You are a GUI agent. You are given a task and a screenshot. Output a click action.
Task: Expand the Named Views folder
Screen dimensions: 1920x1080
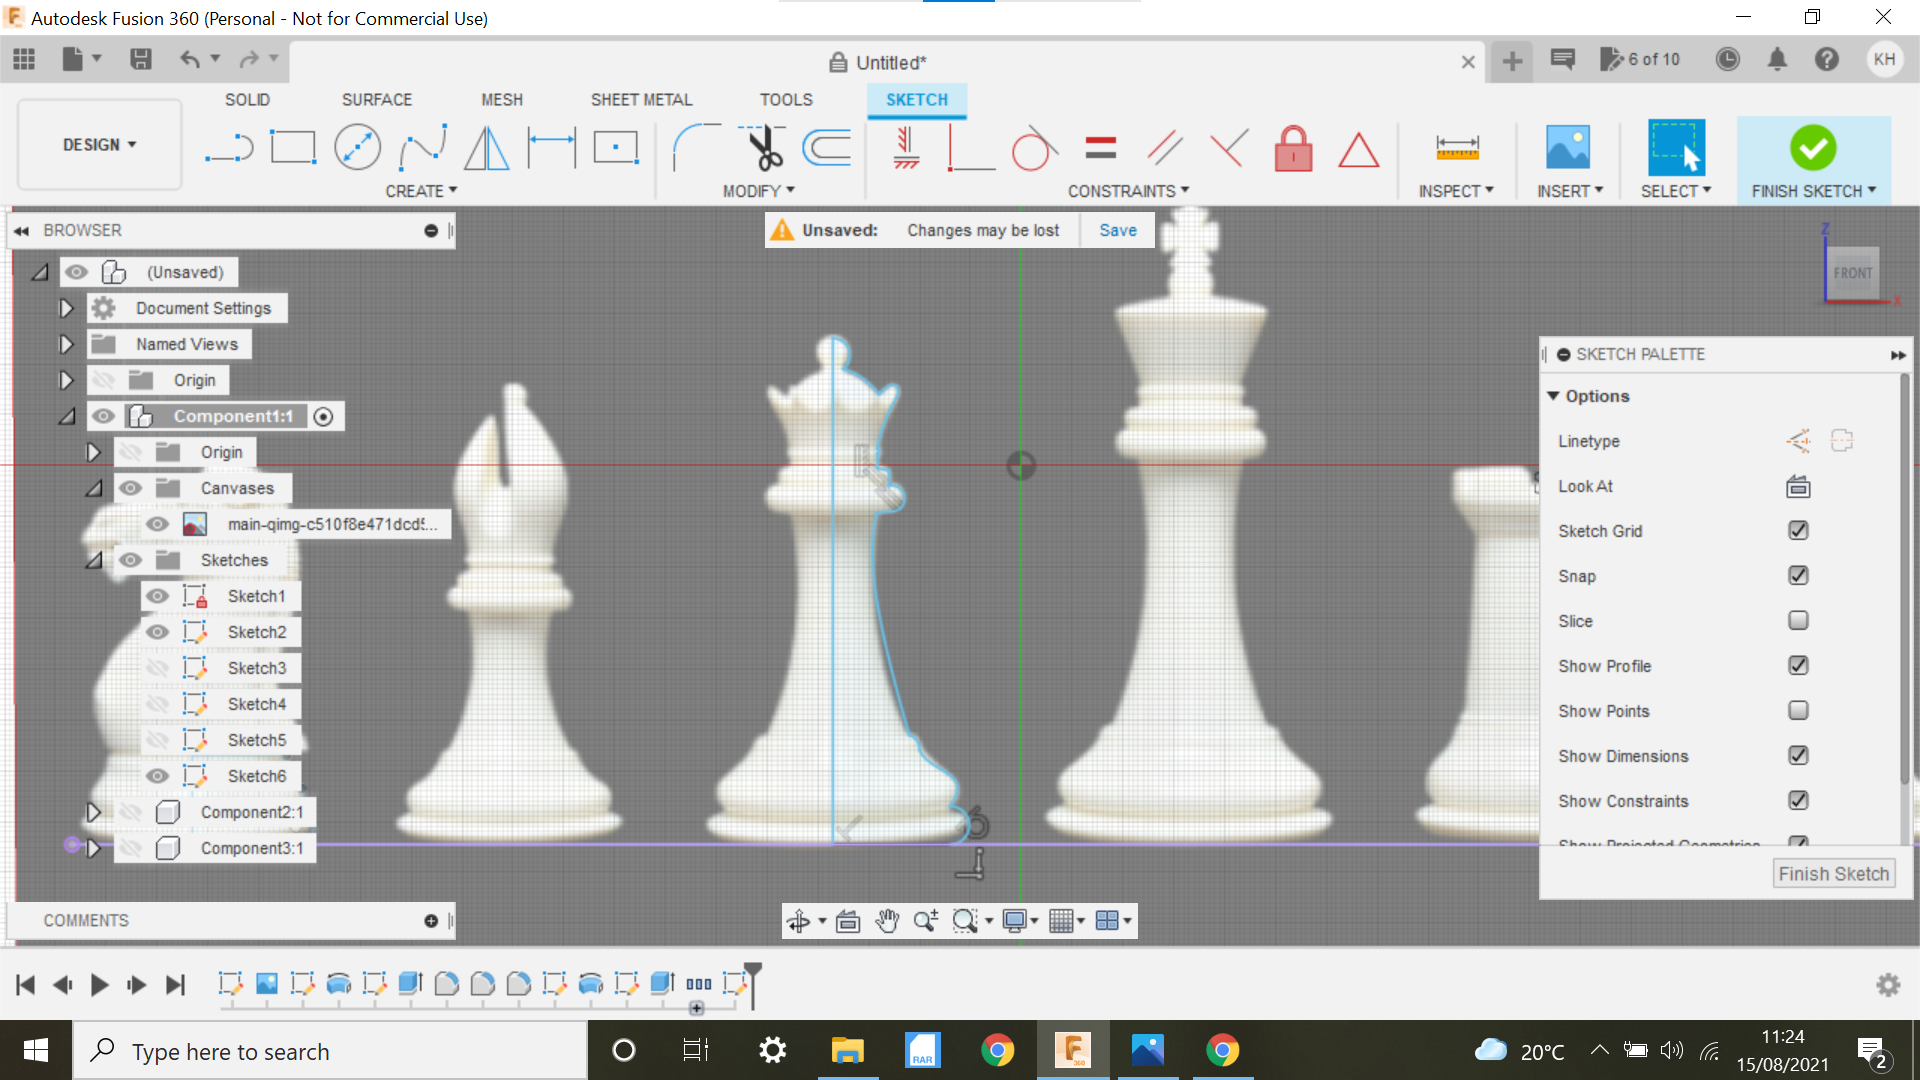[65, 343]
